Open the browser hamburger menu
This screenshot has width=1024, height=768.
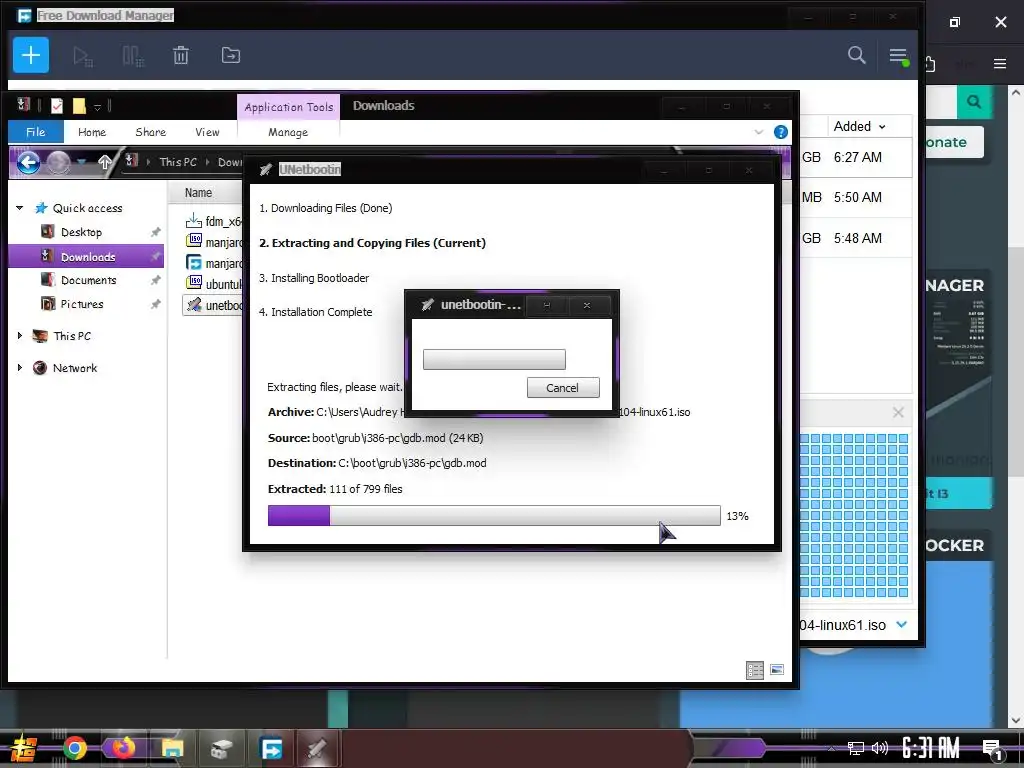point(1000,63)
